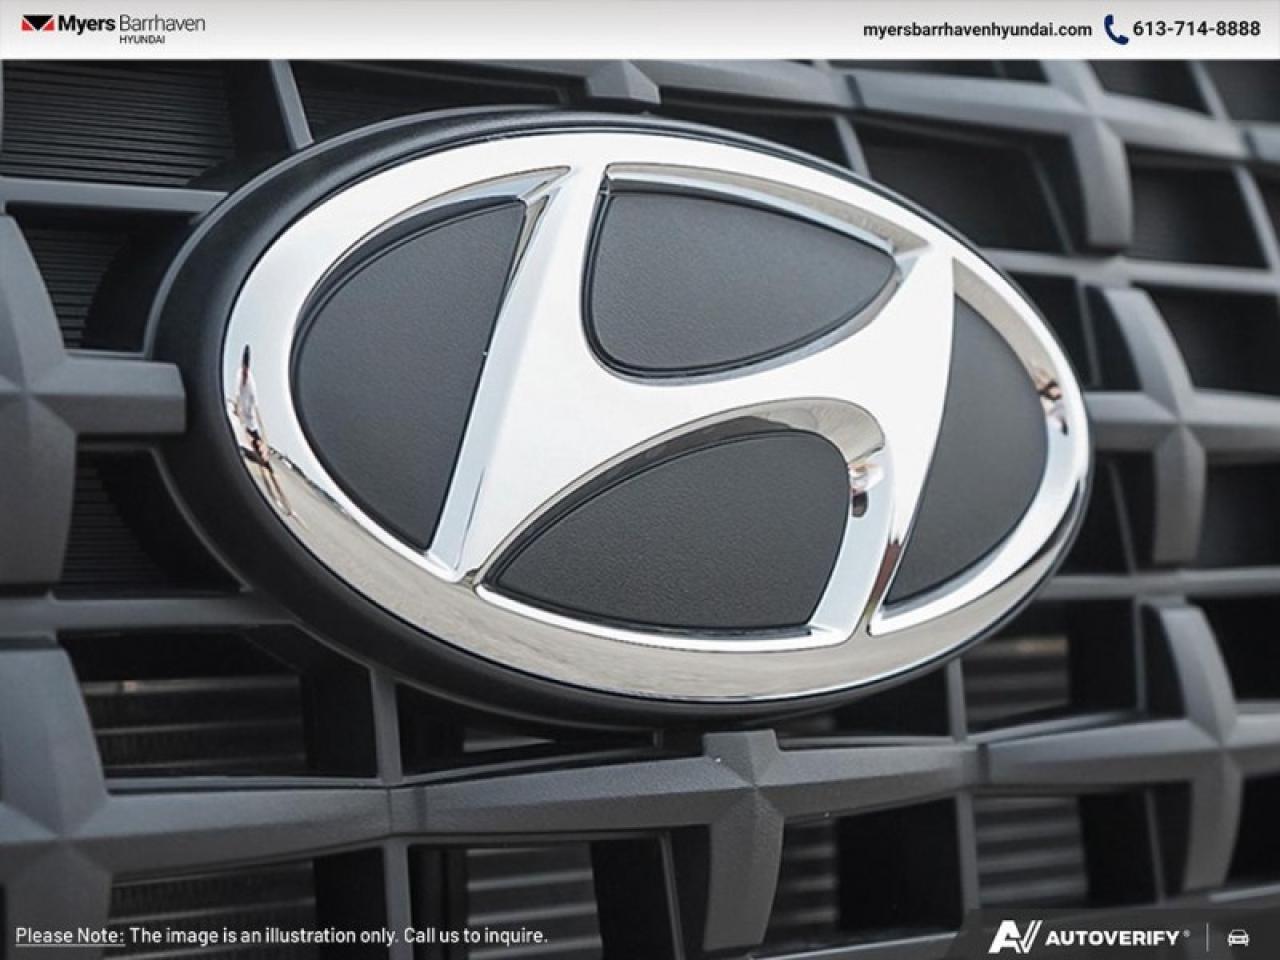Click the top header bar
Image resolution: width=1280 pixels, height=960 pixels.
click(640, 25)
